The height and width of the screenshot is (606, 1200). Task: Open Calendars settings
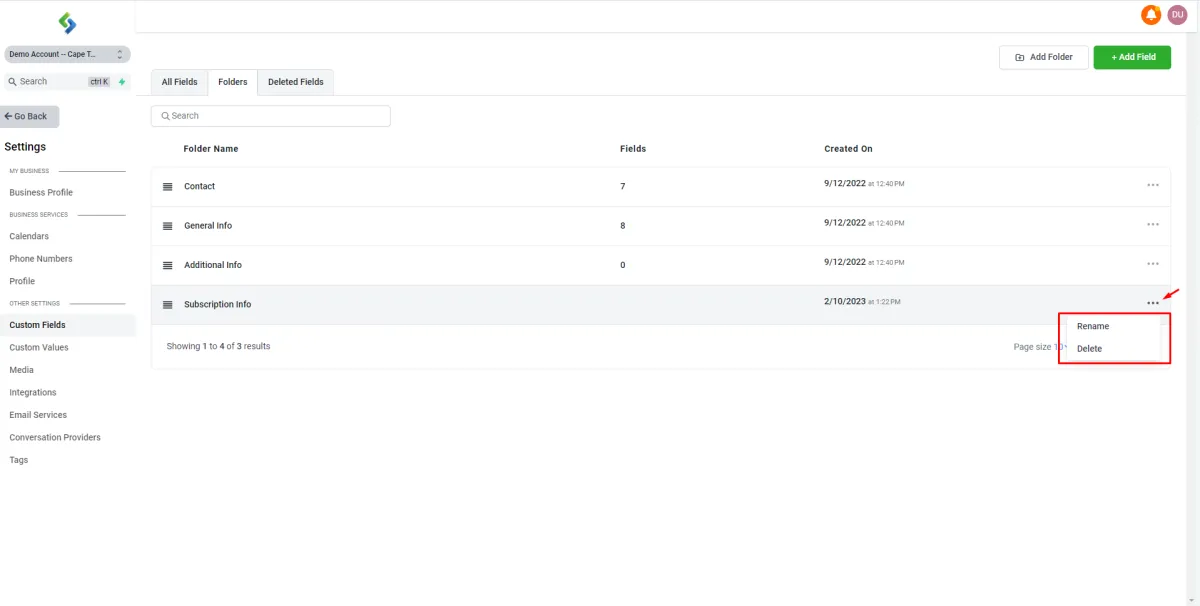click(x=29, y=236)
